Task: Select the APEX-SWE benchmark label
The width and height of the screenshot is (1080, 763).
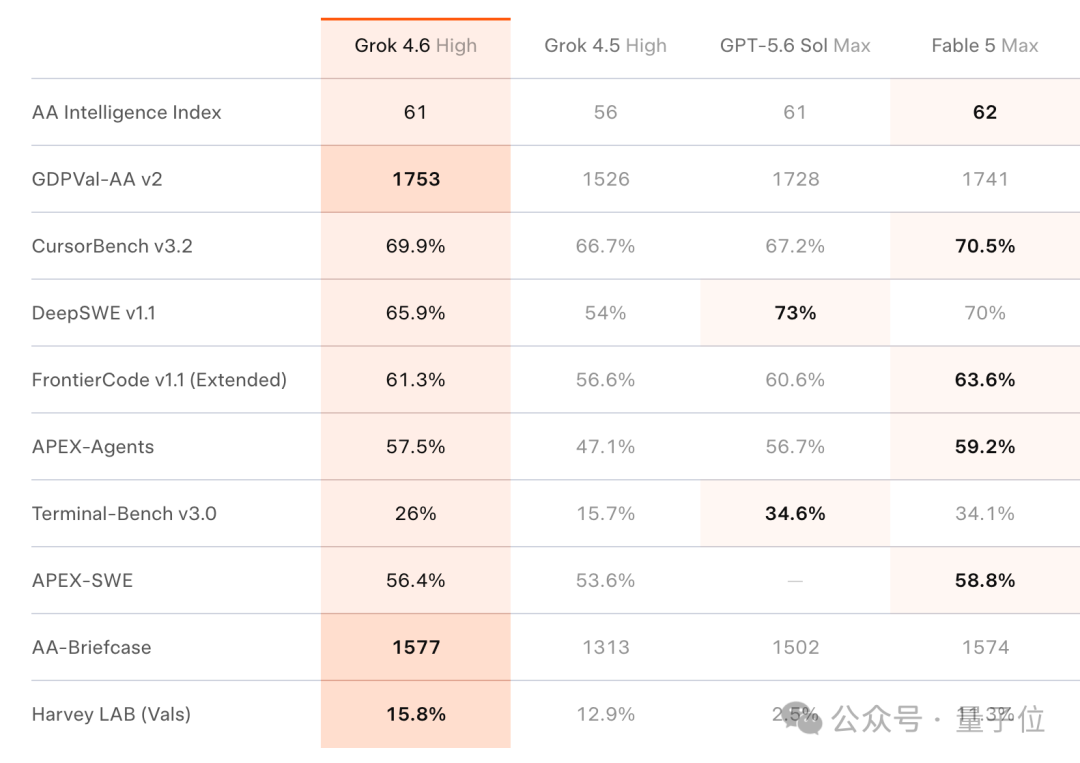Action: (83, 581)
